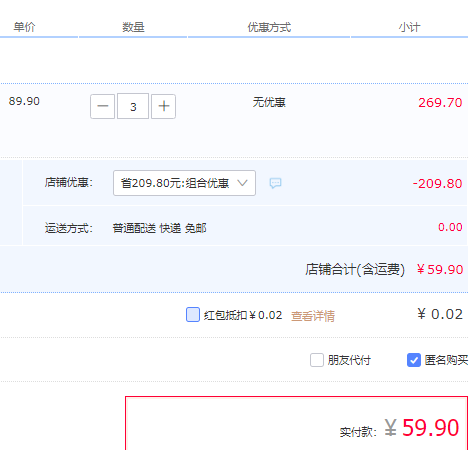Increase quantity with the plus button
473x450 pixels.
[163, 106]
